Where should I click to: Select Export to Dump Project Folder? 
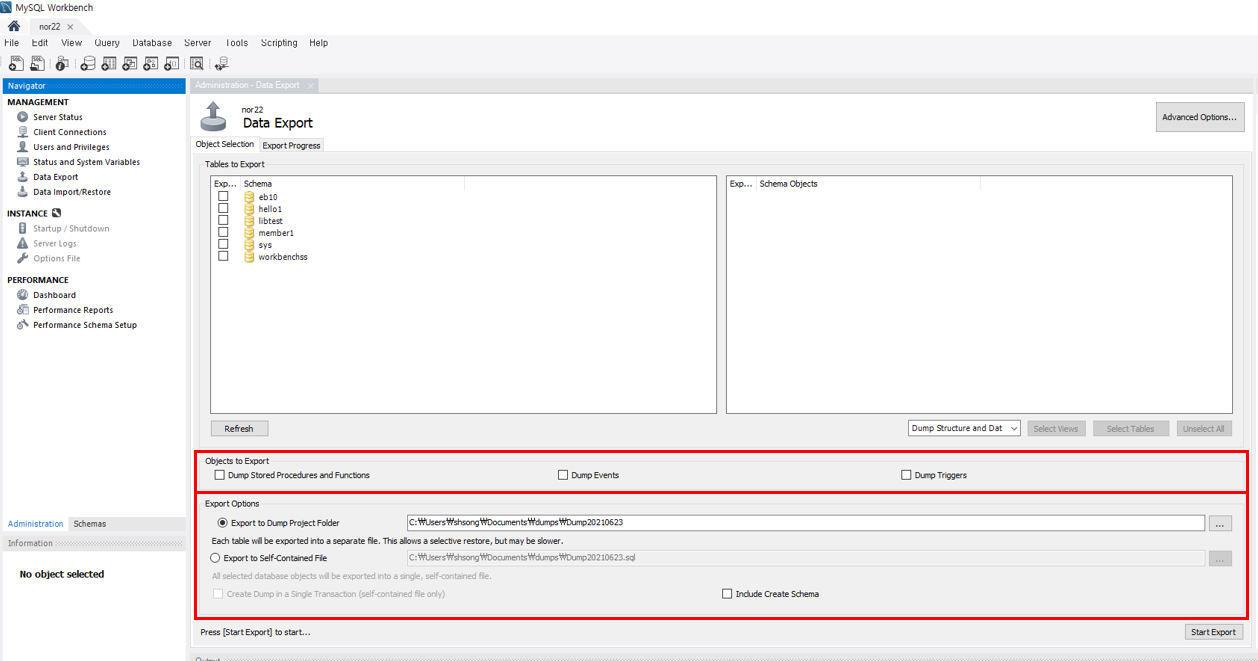click(x=223, y=522)
